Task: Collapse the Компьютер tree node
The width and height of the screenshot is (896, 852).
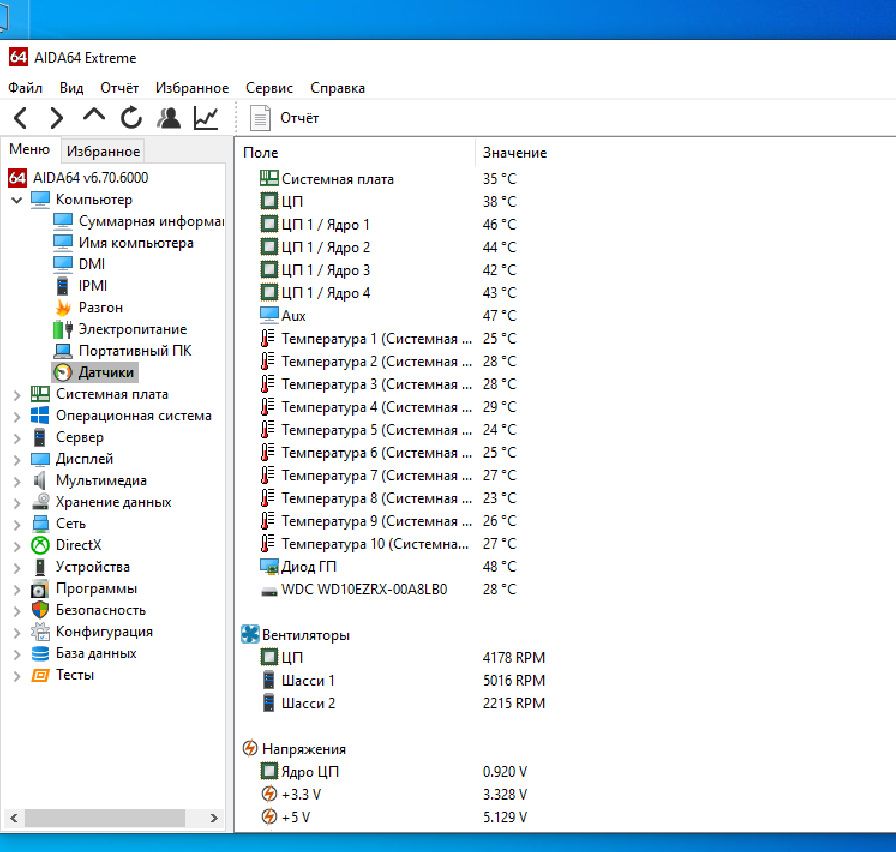Action: pos(17,199)
